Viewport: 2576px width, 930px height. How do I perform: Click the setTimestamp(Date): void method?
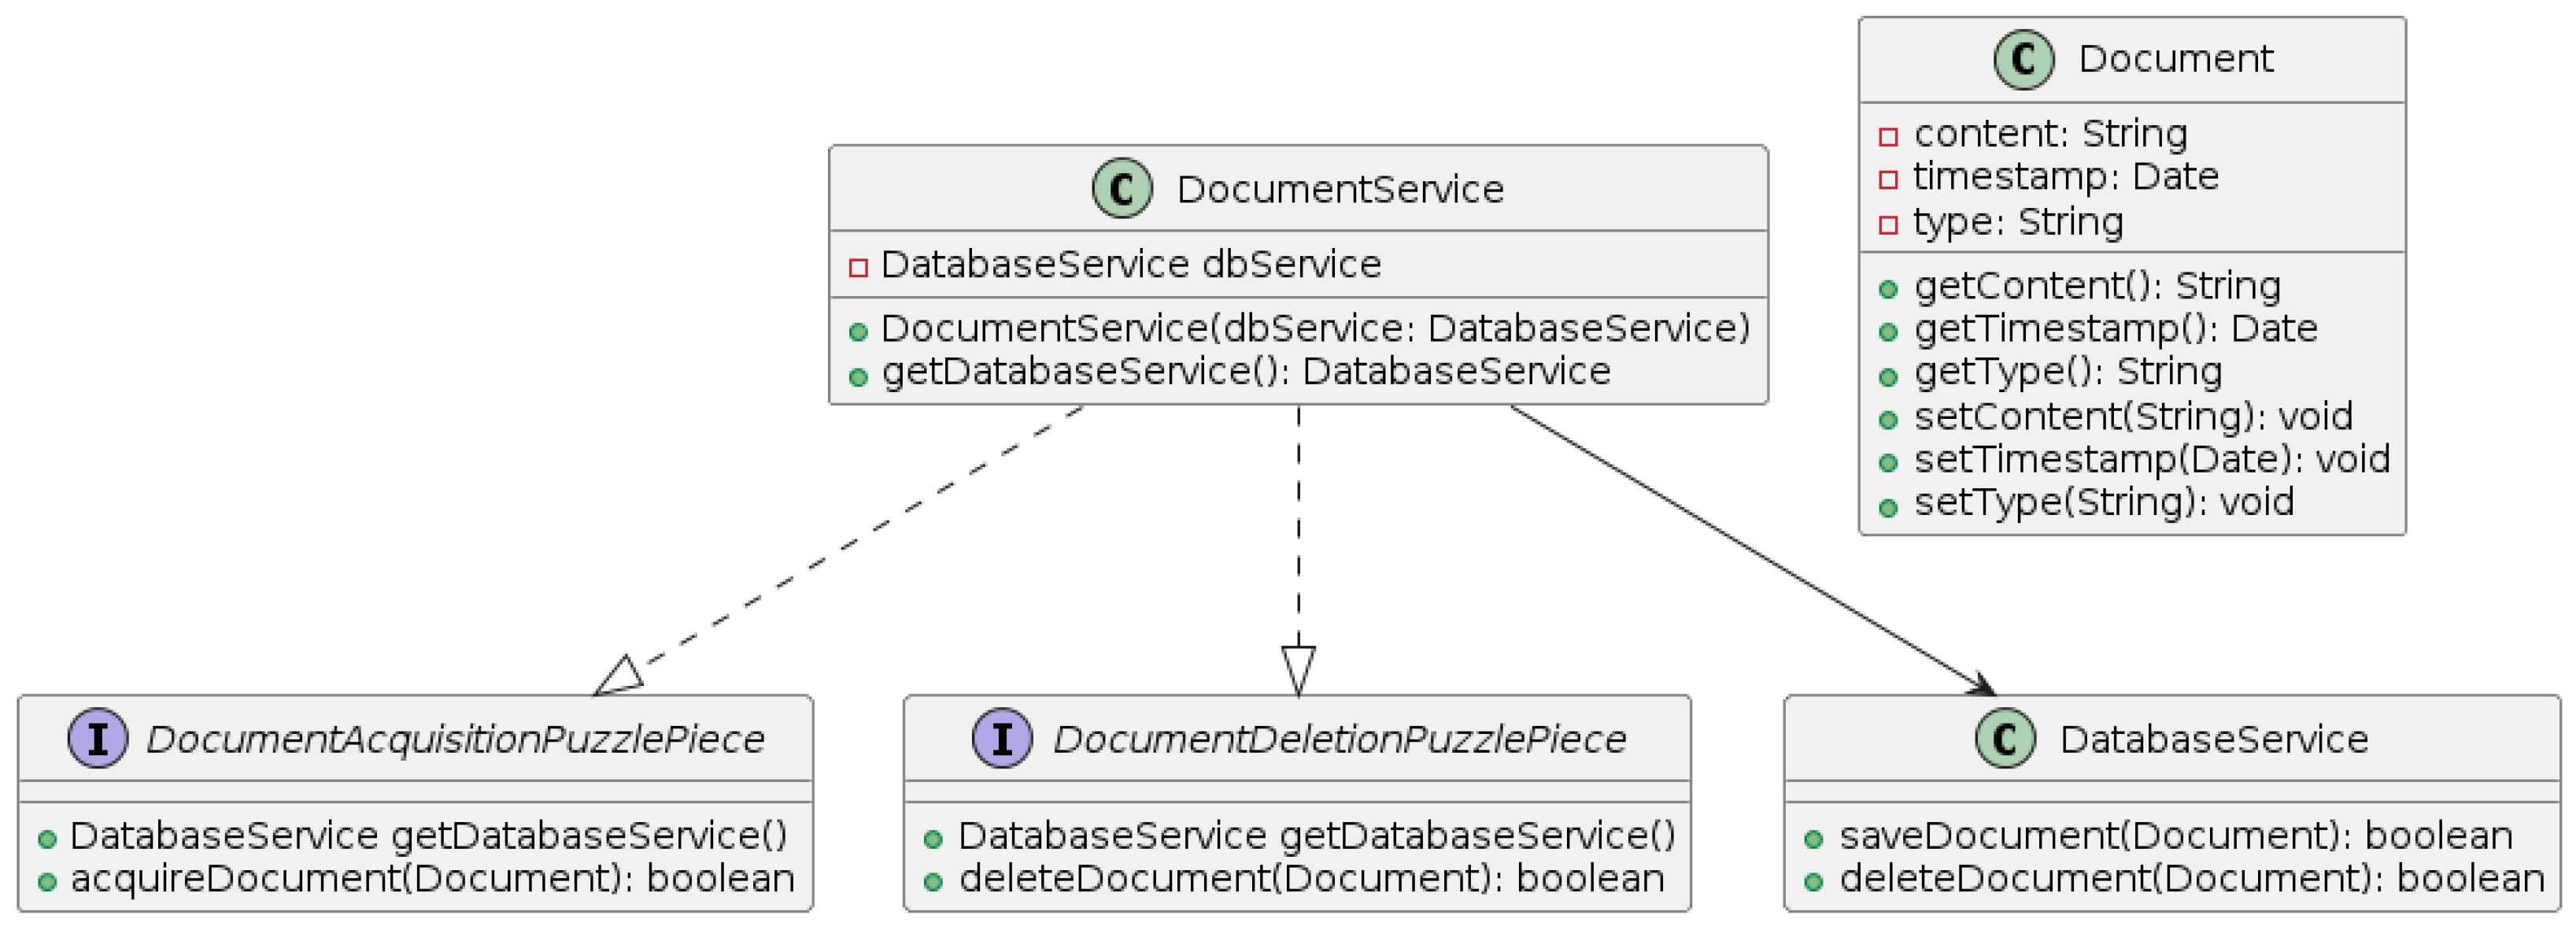coord(2151,460)
